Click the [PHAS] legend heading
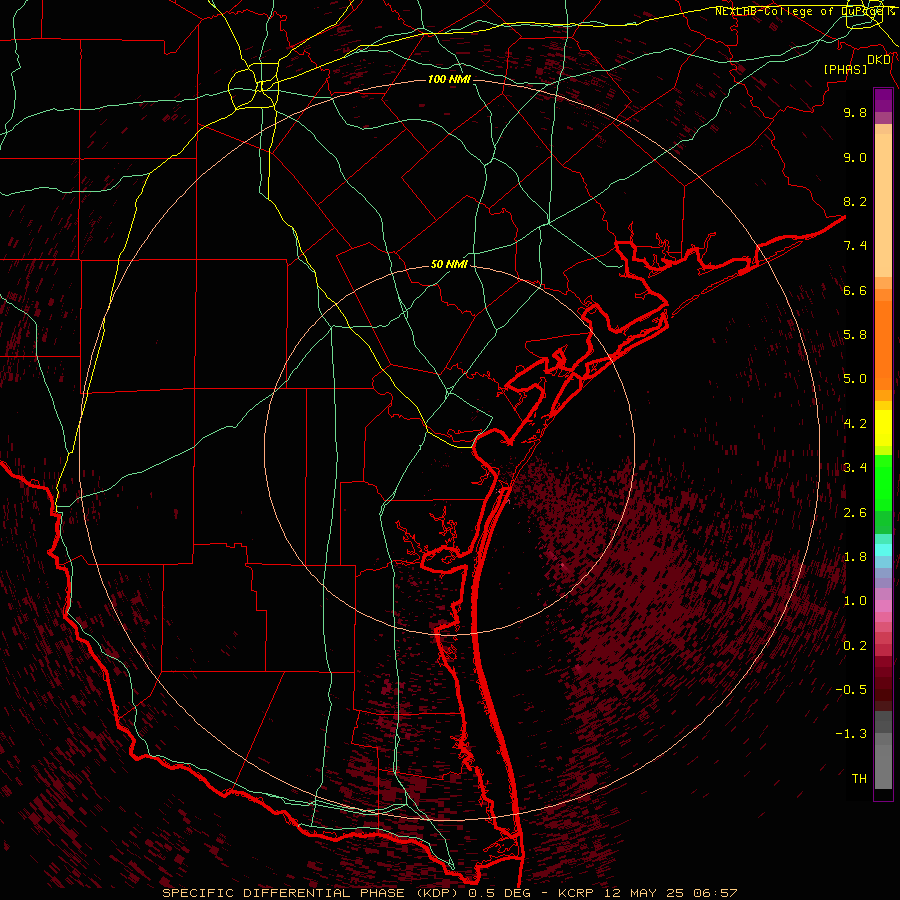Viewport: 900px width, 900px height. click(845, 69)
